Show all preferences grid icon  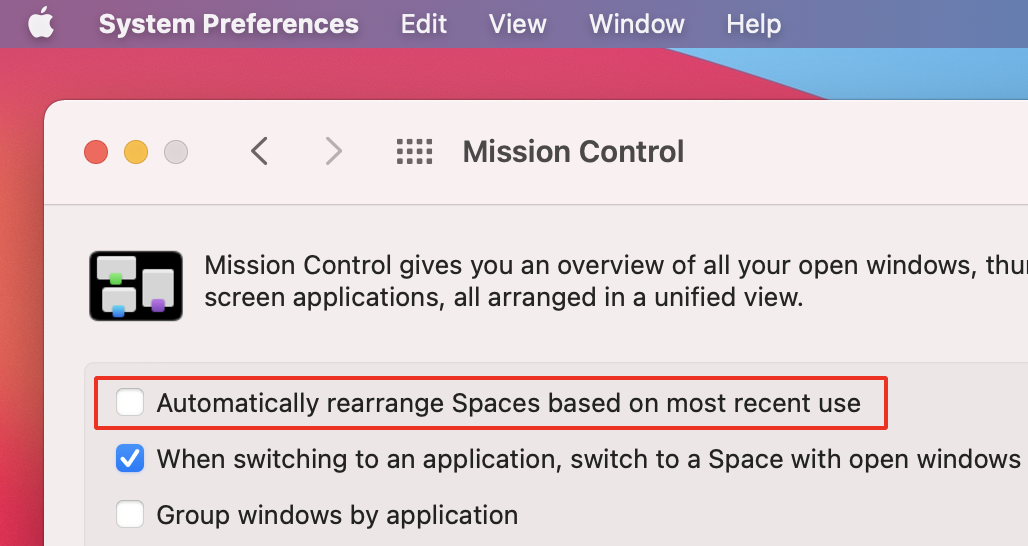point(415,152)
